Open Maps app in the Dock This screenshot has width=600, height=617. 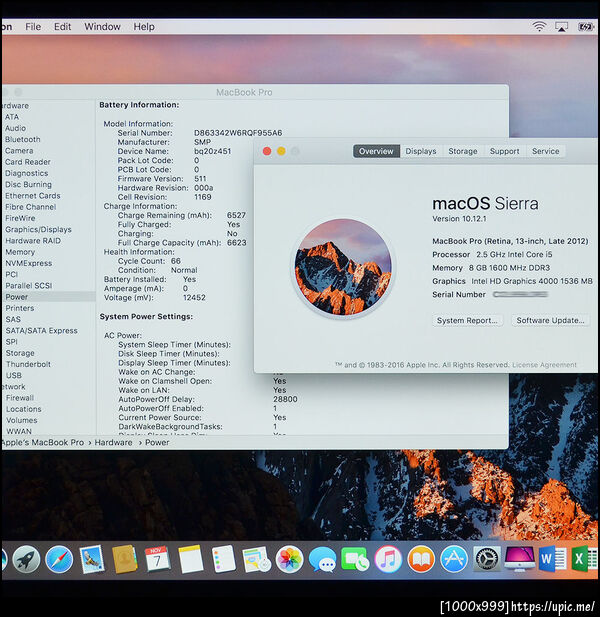(257, 559)
